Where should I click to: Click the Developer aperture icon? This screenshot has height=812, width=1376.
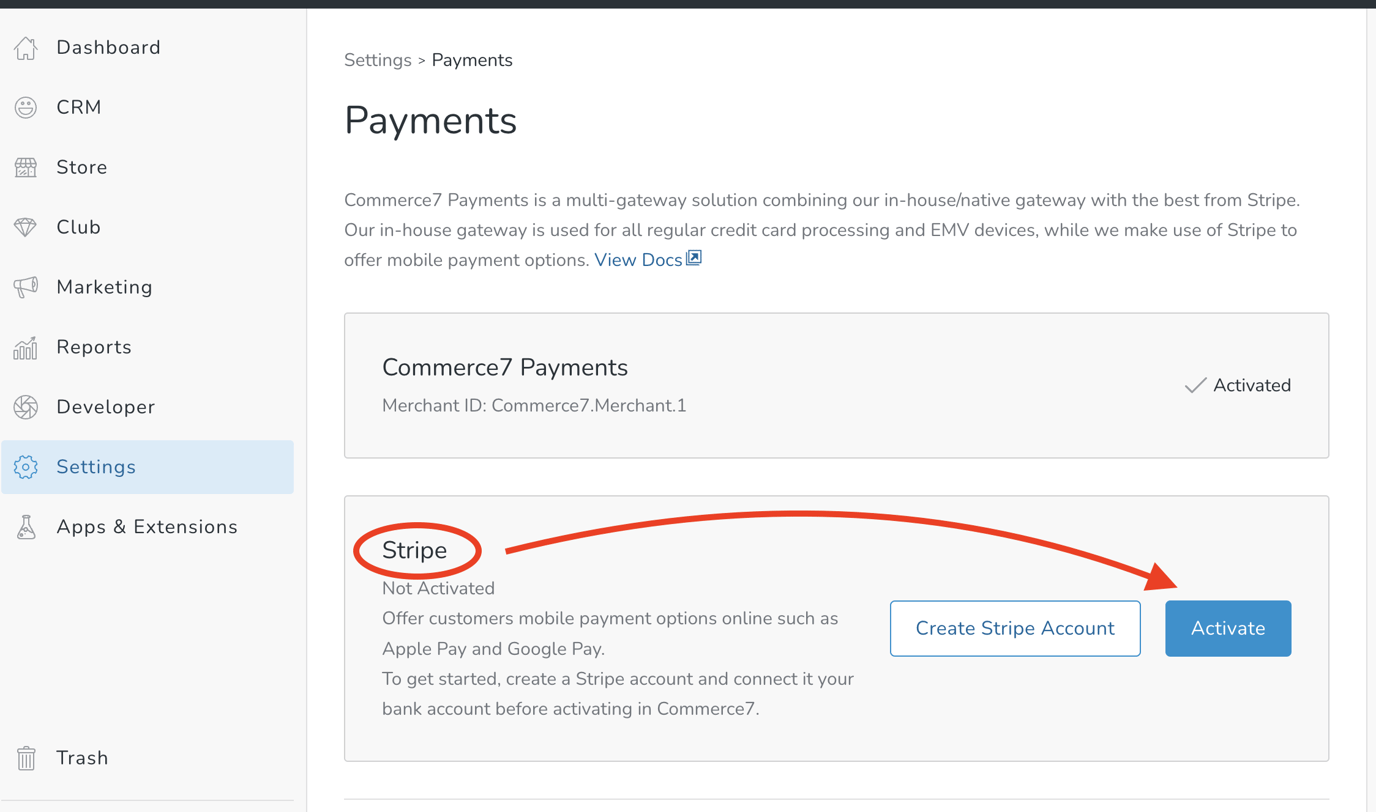[24, 407]
